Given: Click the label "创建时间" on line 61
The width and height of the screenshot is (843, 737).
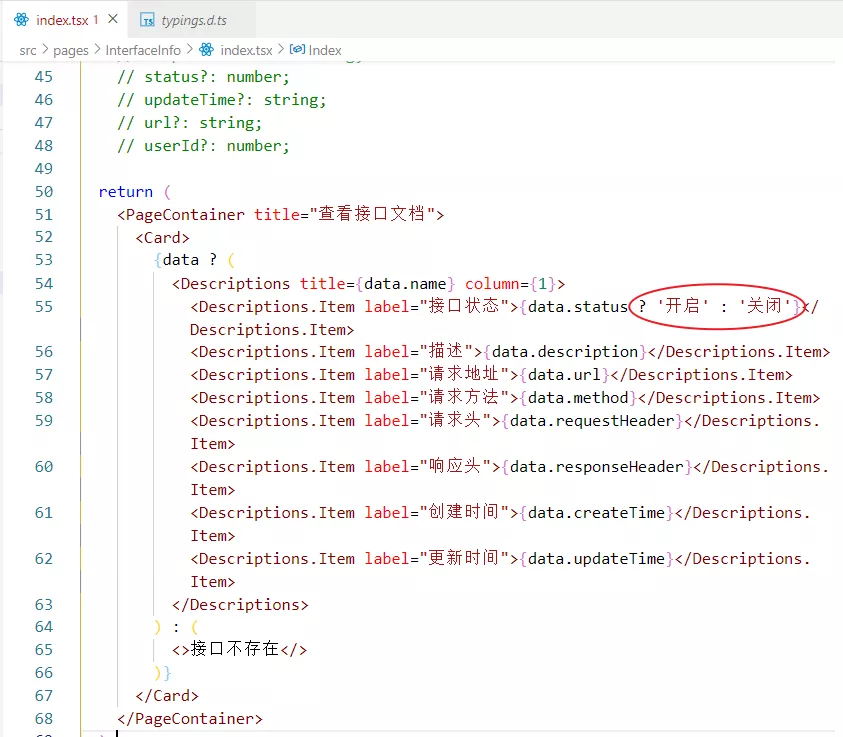Looking at the screenshot, I should point(465,512).
